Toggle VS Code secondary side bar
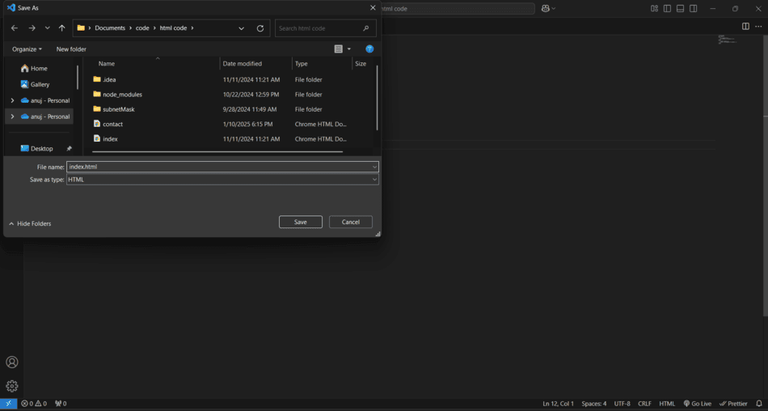Viewport: 768px width, 411px height. [x=694, y=8]
